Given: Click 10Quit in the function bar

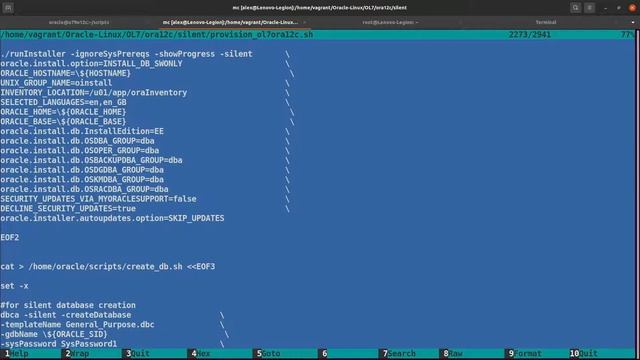Looking at the screenshot, I should [x=583, y=353].
